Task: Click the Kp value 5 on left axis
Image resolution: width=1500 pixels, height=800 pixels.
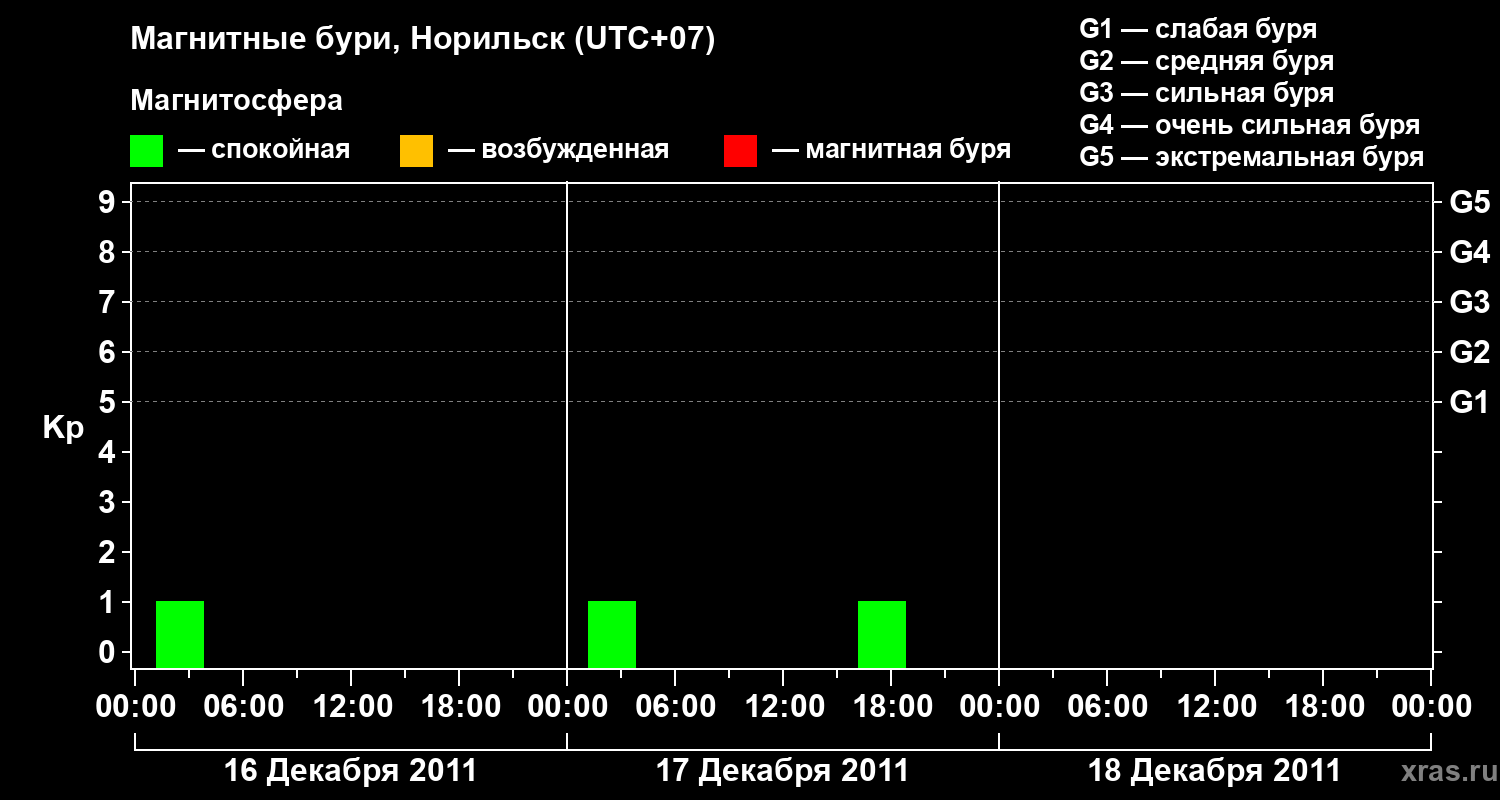Action: tap(109, 403)
